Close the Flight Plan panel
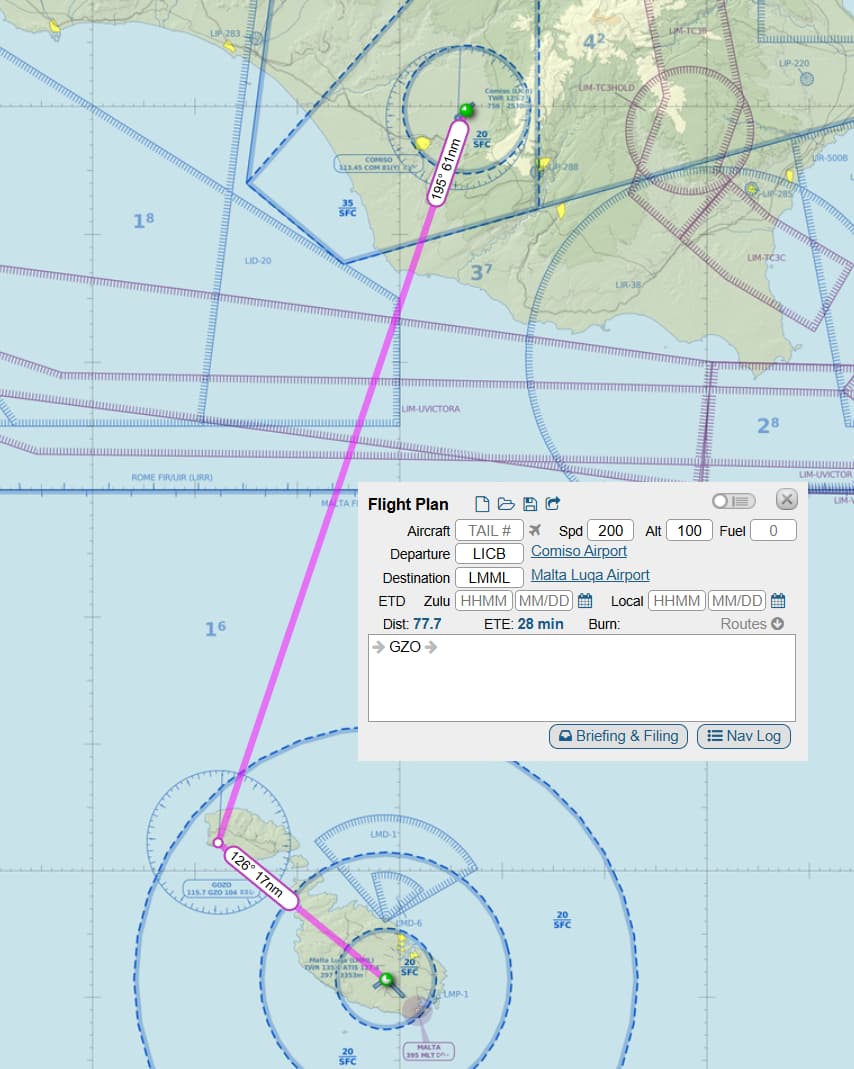The height and width of the screenshot is (1069, 854). point(787,499)
